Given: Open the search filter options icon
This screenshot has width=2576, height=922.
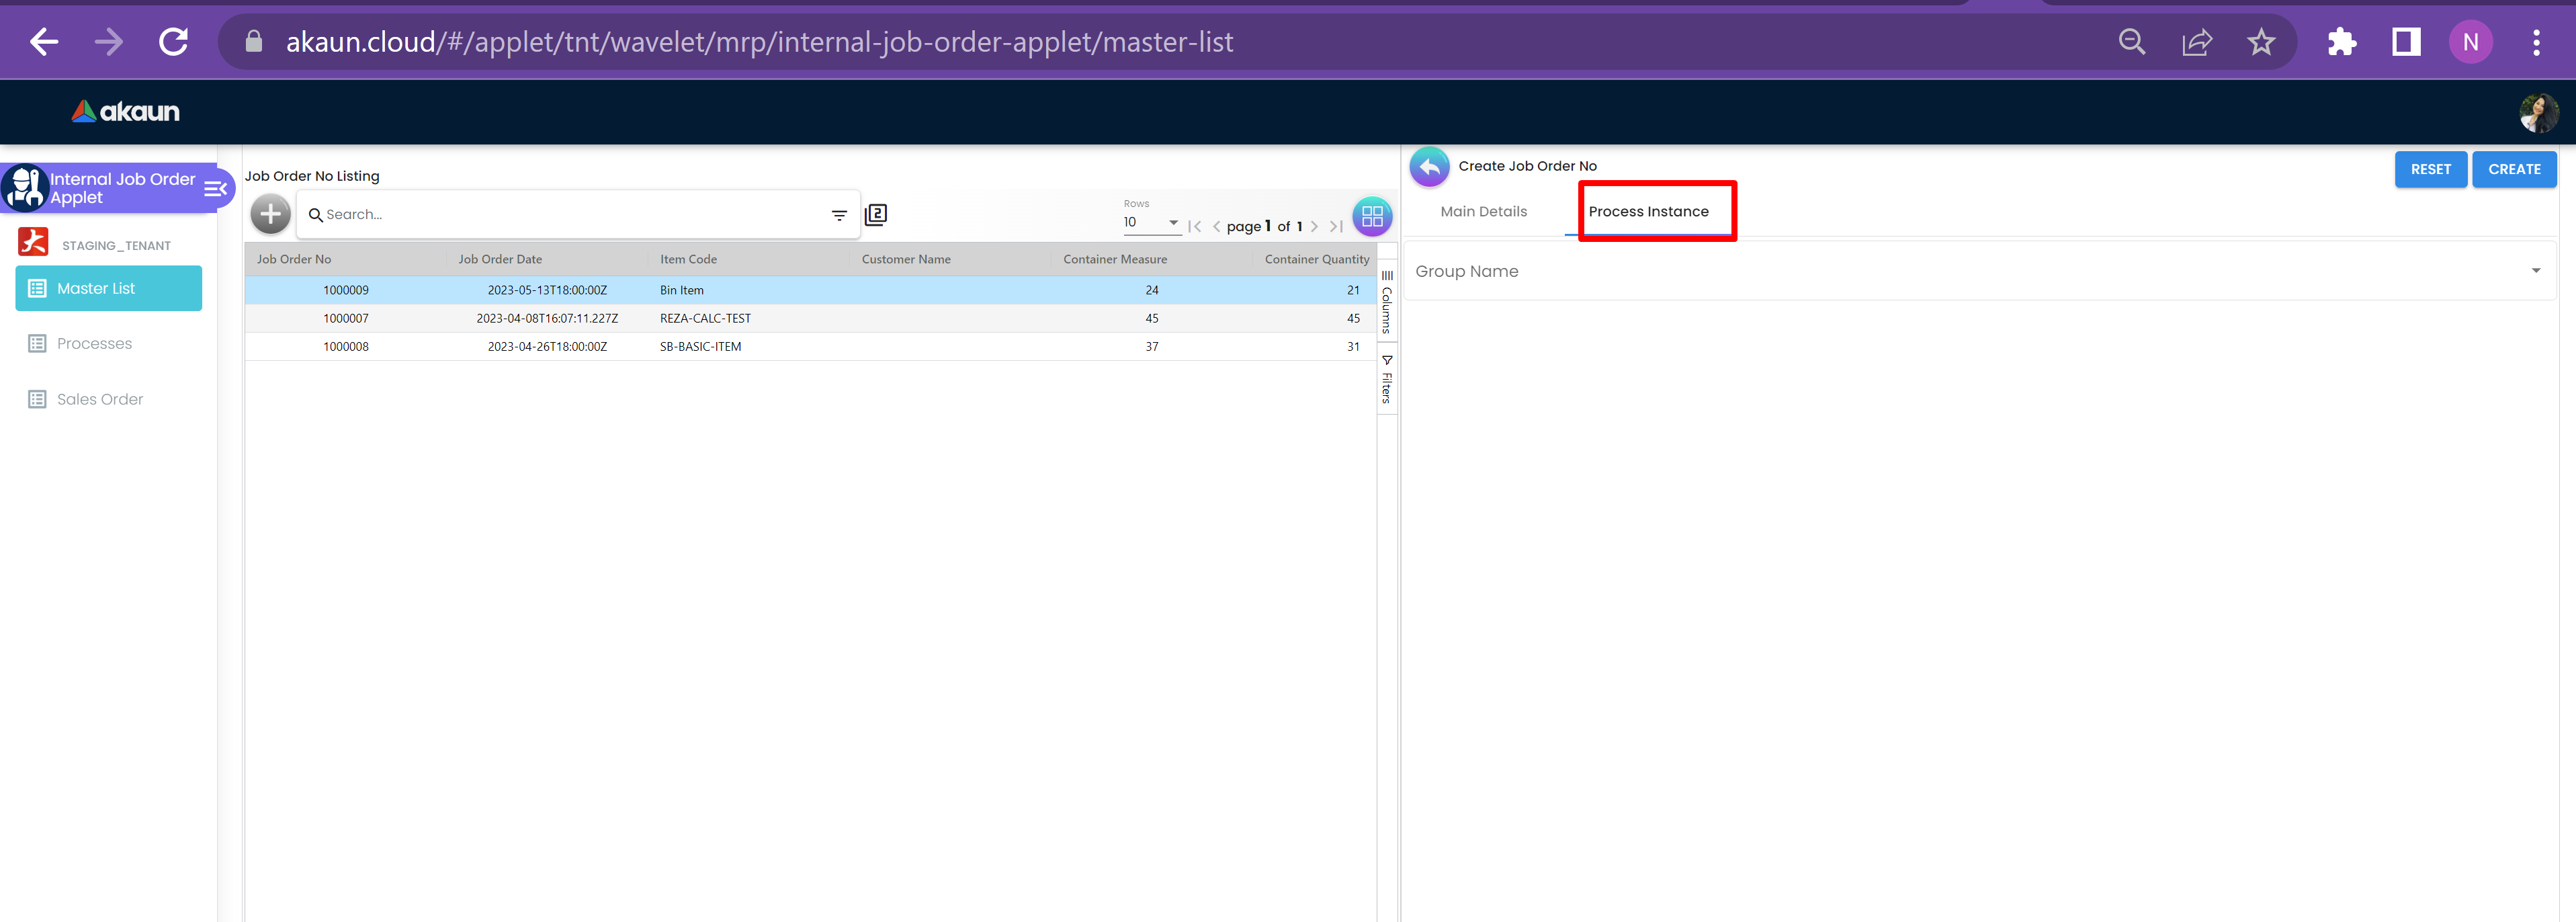Looking at the screenshot, I should pos(839,215).
